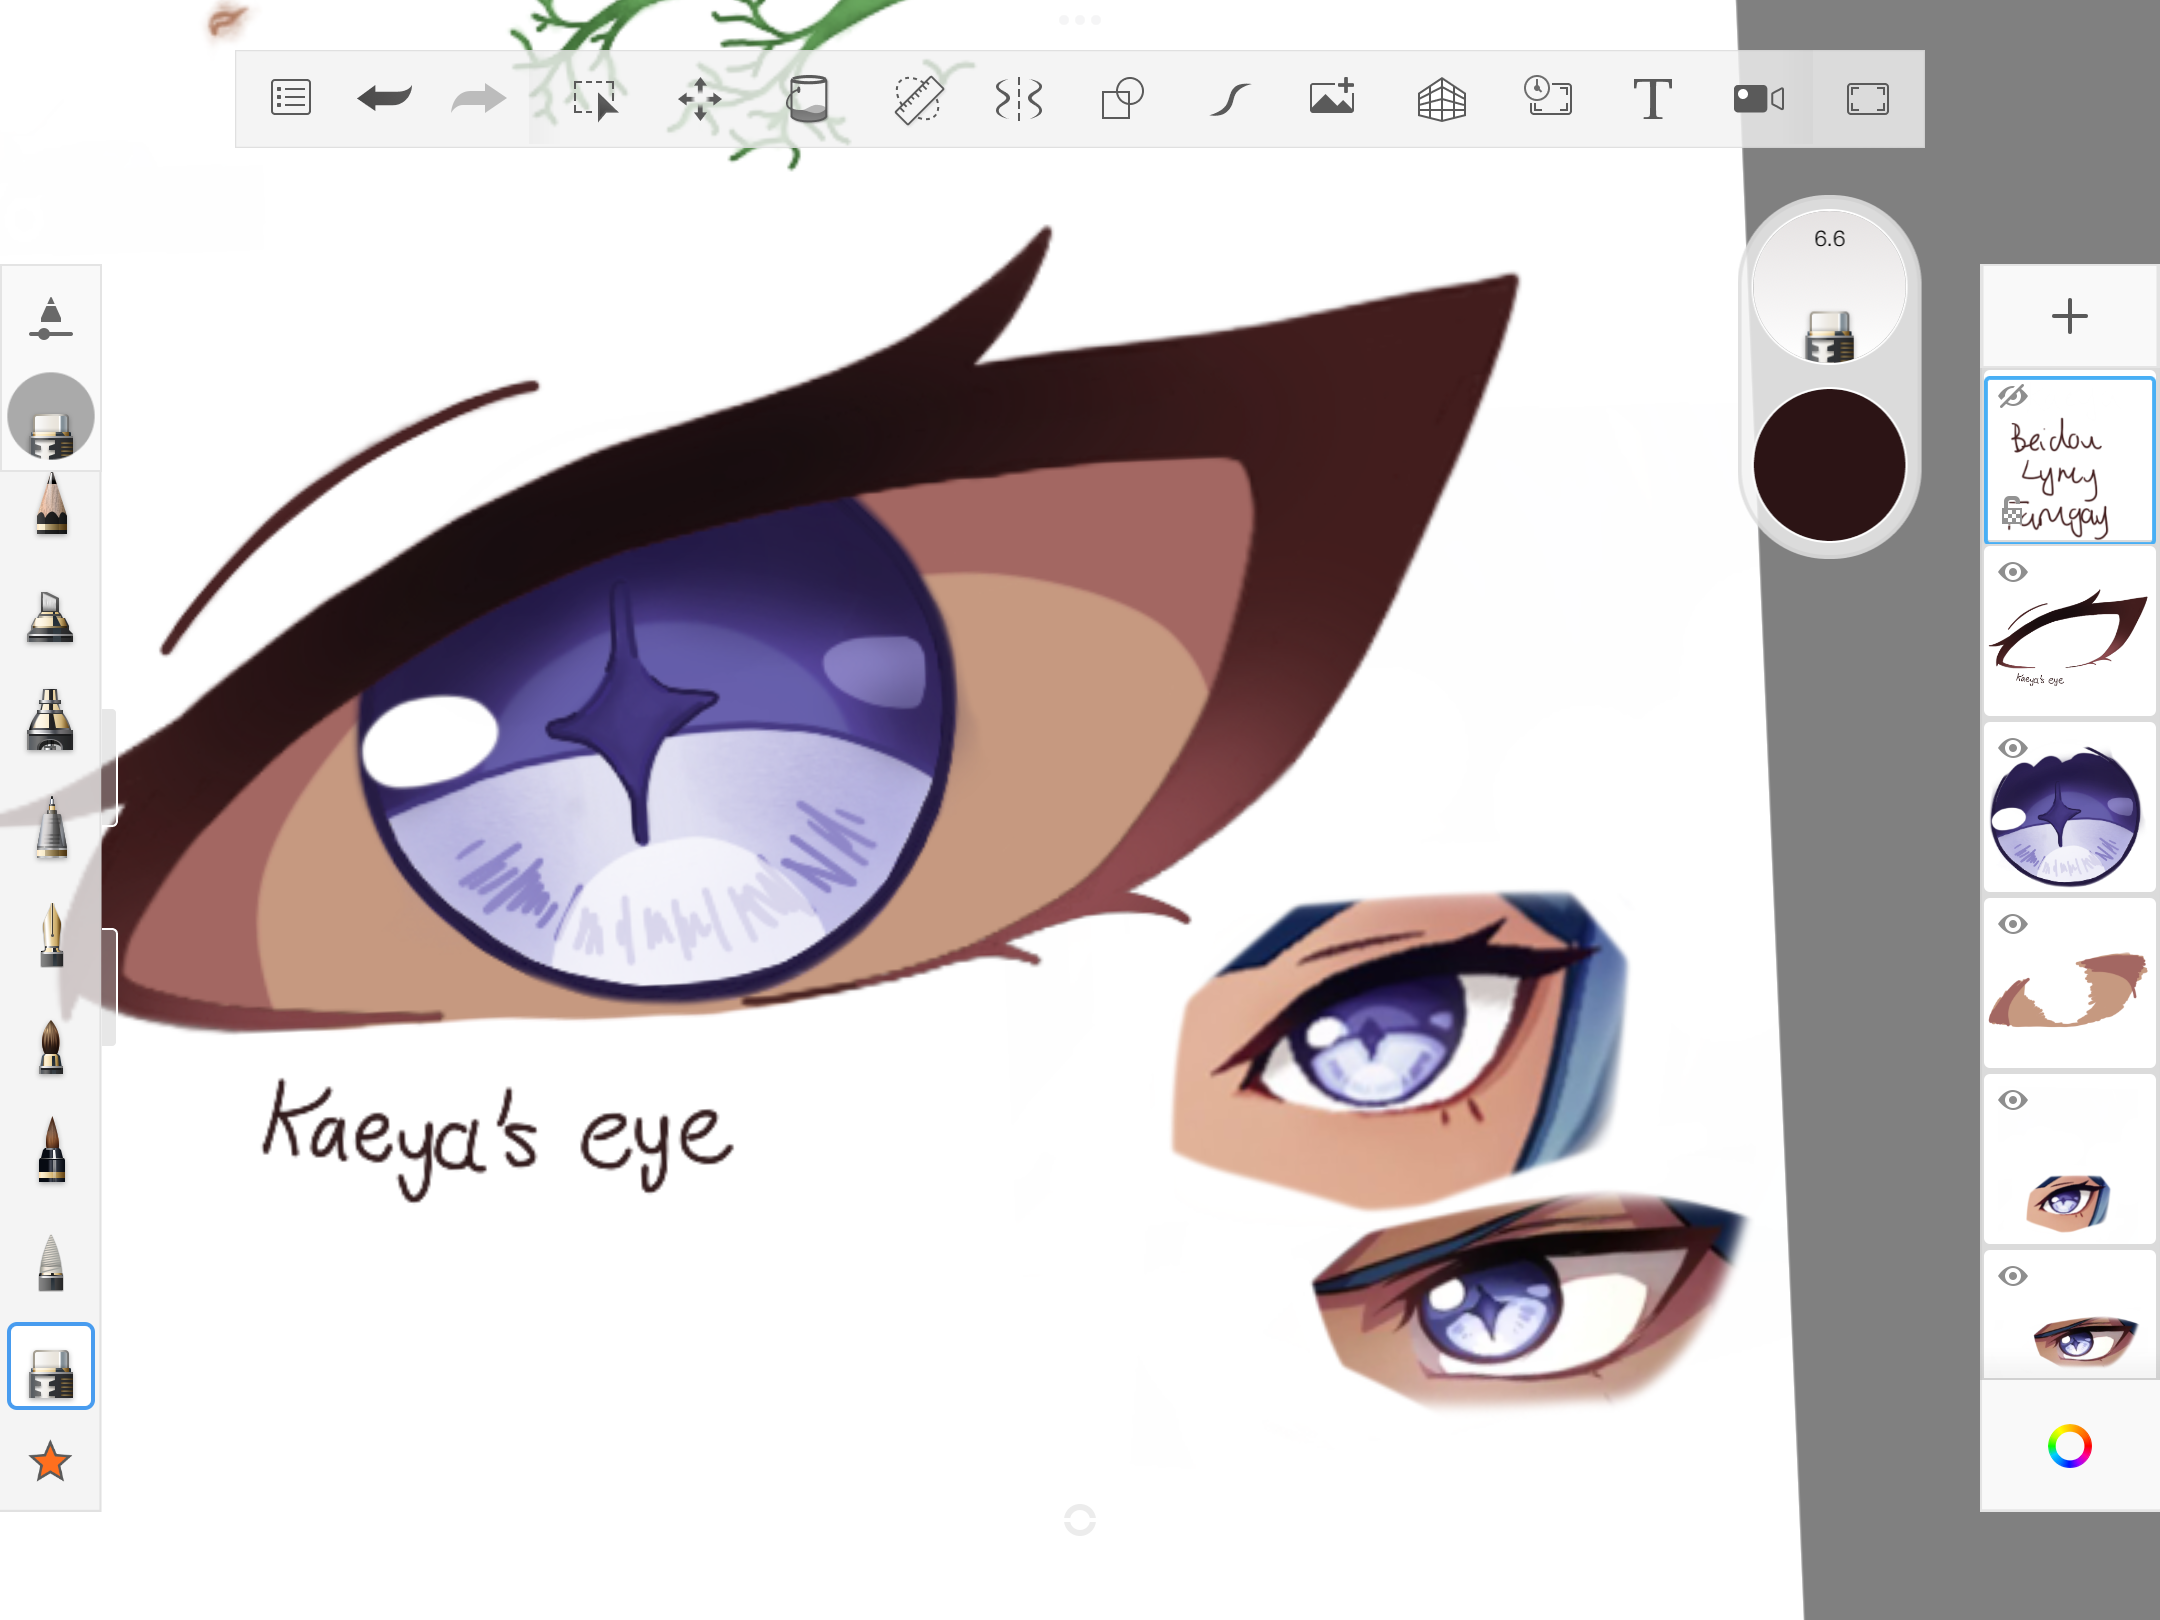Hide the eyelash outline layer

pos(2012,572)
